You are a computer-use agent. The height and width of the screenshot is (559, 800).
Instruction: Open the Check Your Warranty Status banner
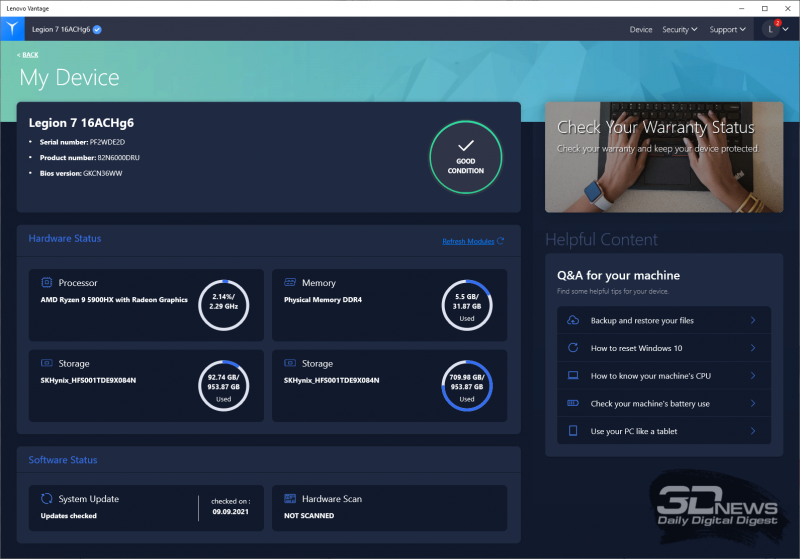click(x=664, y=157)
